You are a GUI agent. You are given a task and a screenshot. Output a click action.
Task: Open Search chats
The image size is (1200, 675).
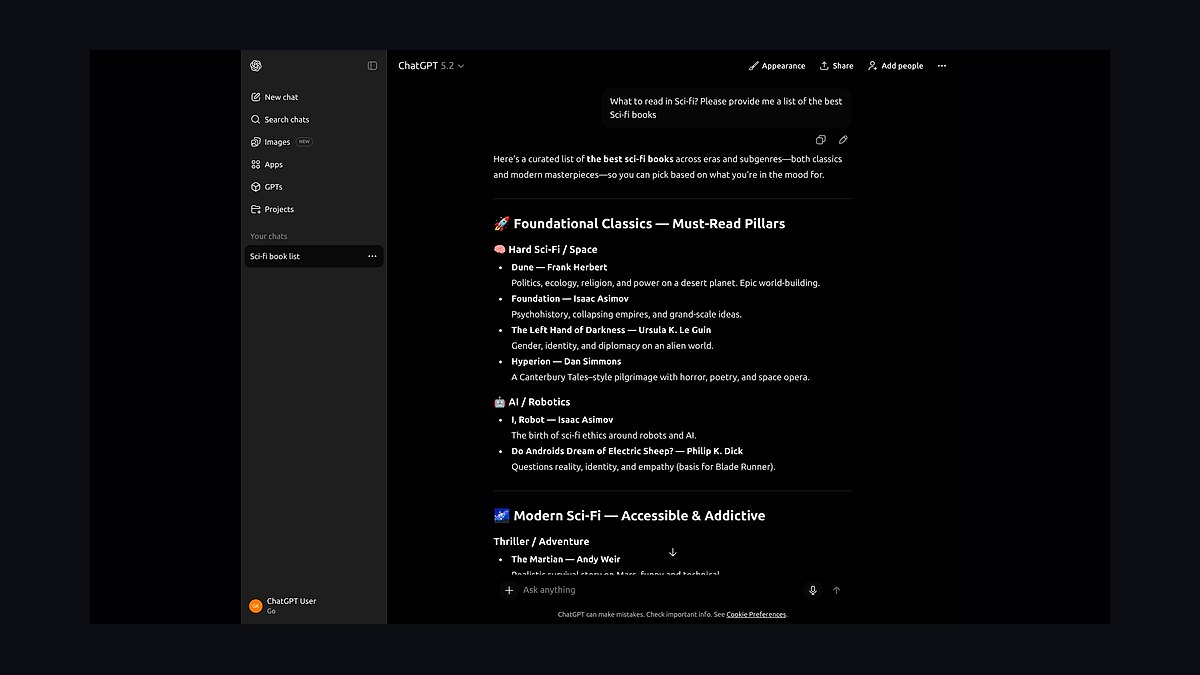314,119
